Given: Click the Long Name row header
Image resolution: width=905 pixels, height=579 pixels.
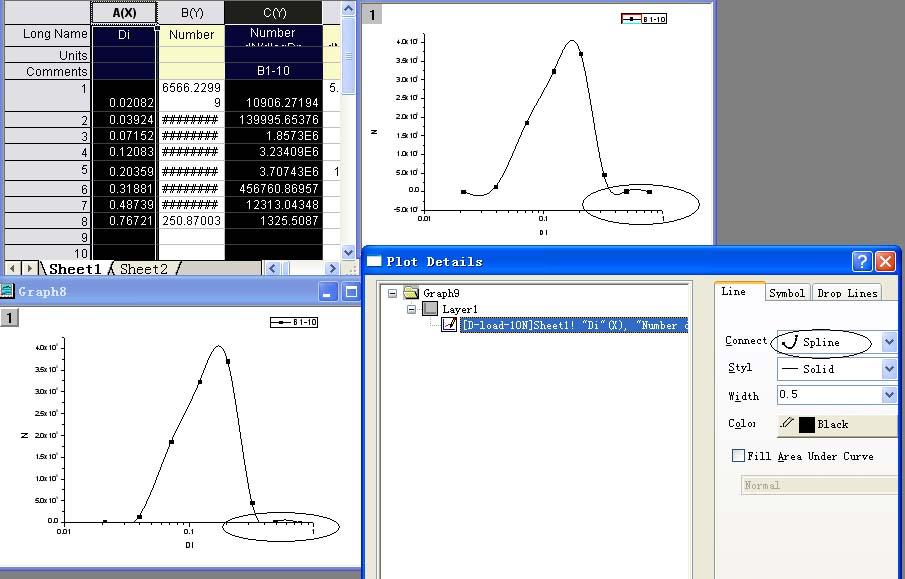Looking at the screenshot, I should click(47, 34).
